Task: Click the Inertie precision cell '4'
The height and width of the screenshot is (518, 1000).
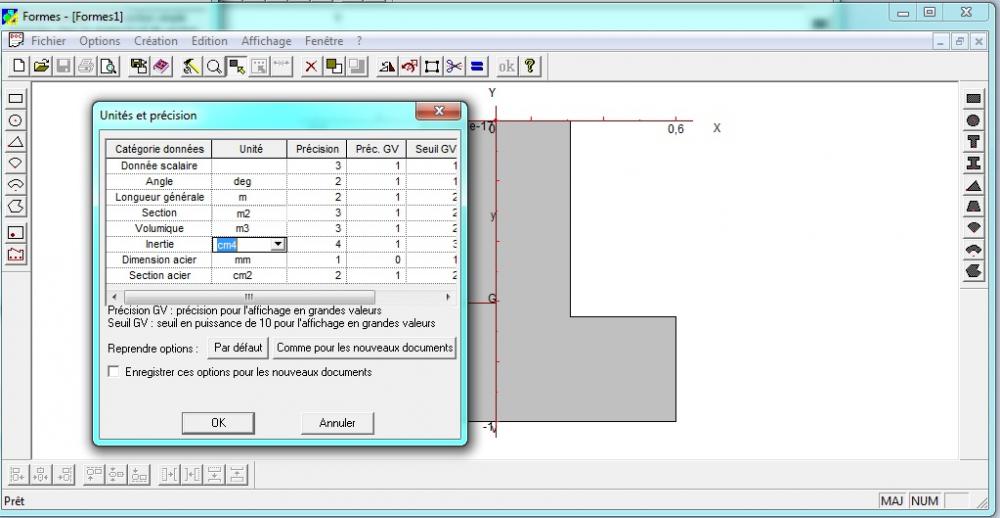Action: click(316, 244)
